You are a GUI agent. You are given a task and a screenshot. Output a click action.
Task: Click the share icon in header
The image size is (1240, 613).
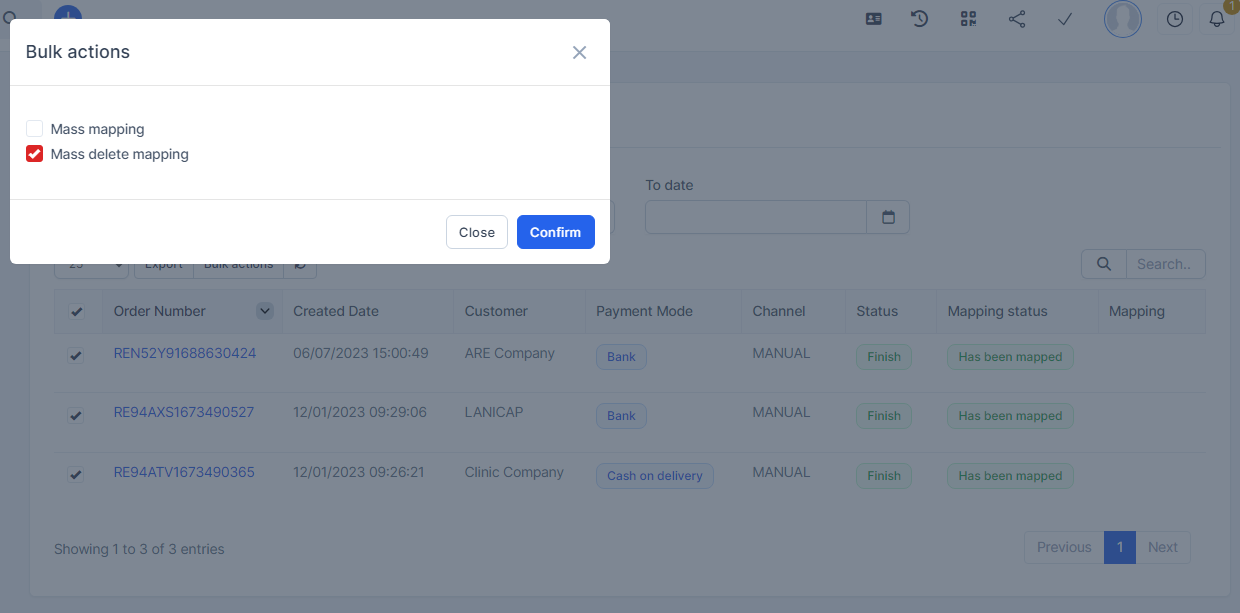[1017, 19]
